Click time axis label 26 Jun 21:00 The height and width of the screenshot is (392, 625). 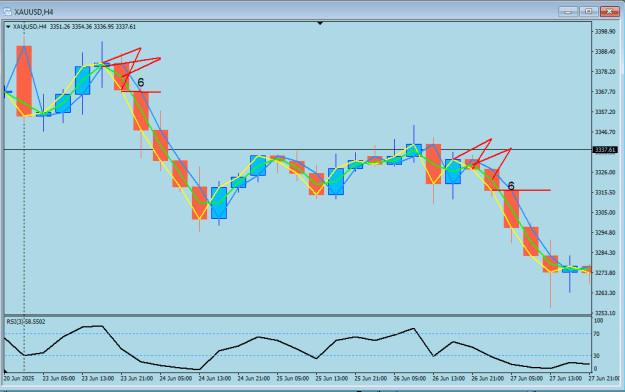point(488,378)
